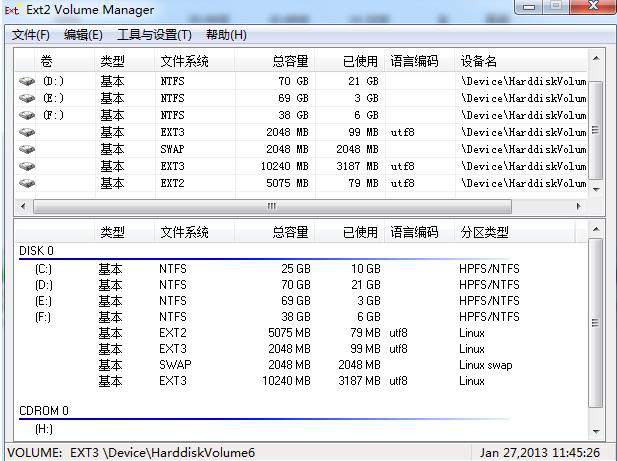Open the 工具与设置(T) menu
Screen dimensions: 617x461
coord(154,35)
